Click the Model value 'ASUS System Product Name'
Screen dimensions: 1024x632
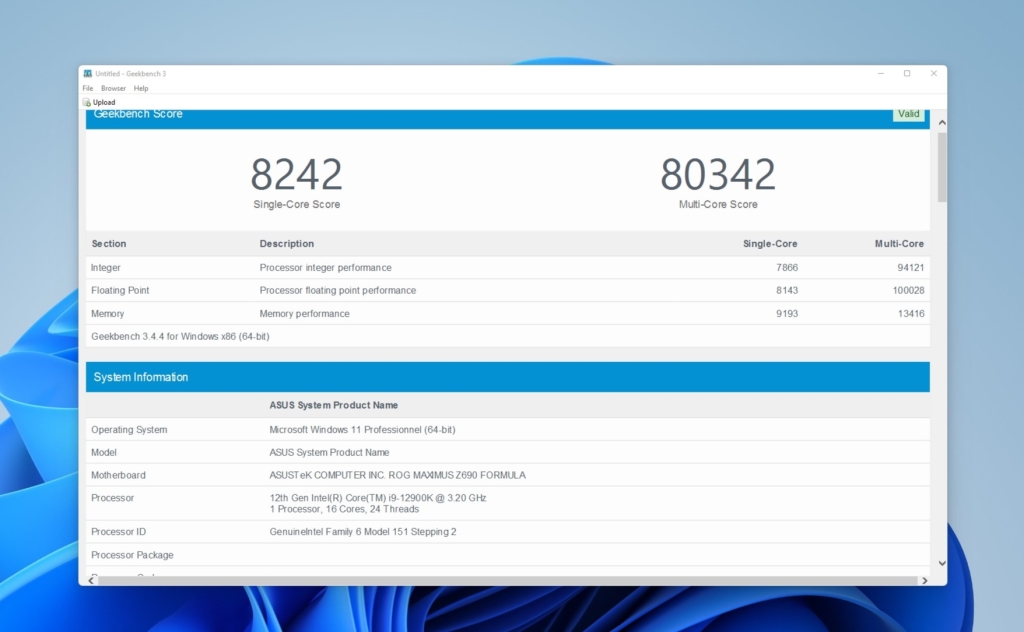click(329, 452)
